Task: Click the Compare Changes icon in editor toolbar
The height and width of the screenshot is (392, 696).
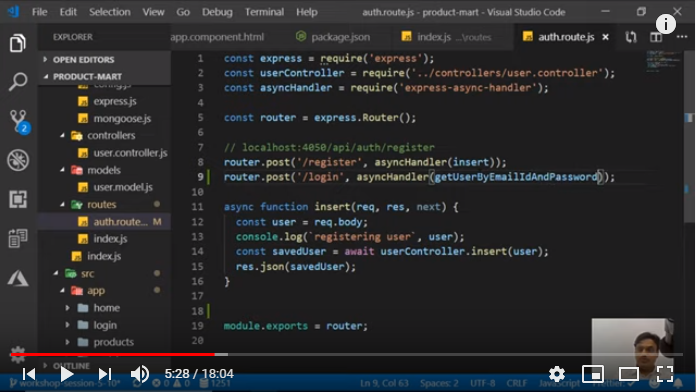Action: click(631, 37)
